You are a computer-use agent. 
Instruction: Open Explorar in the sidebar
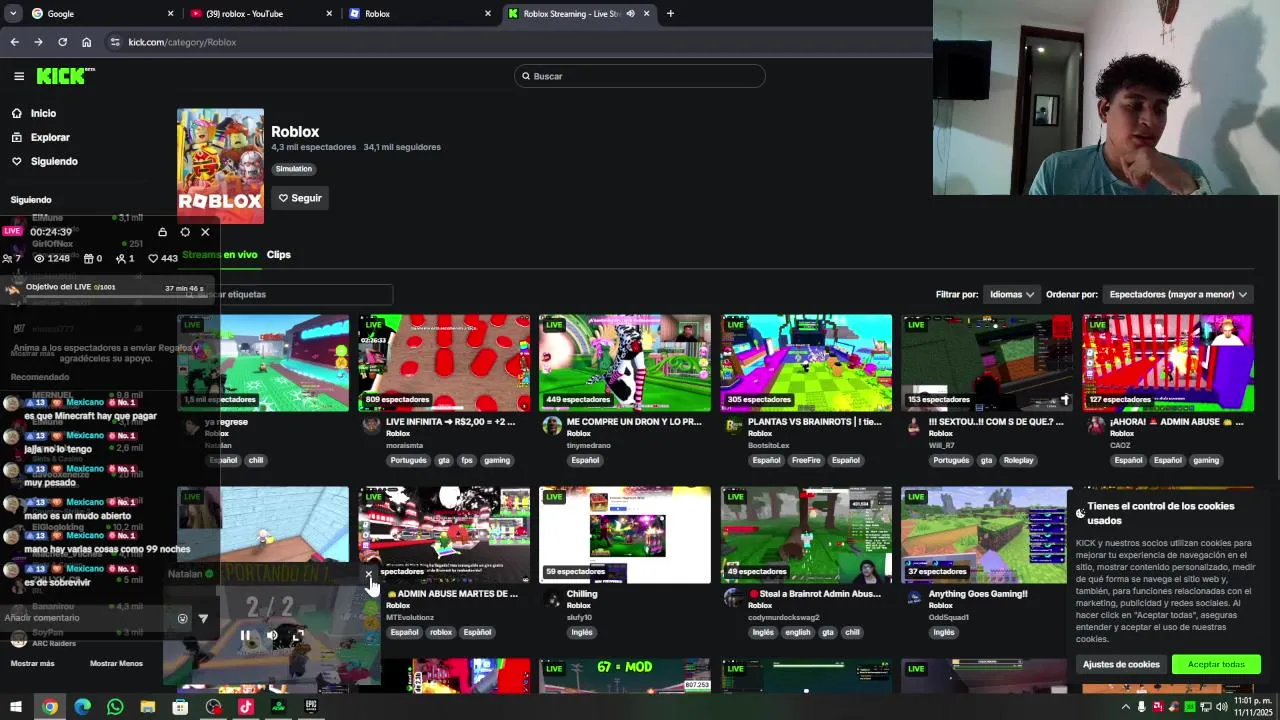coord(50,137)
